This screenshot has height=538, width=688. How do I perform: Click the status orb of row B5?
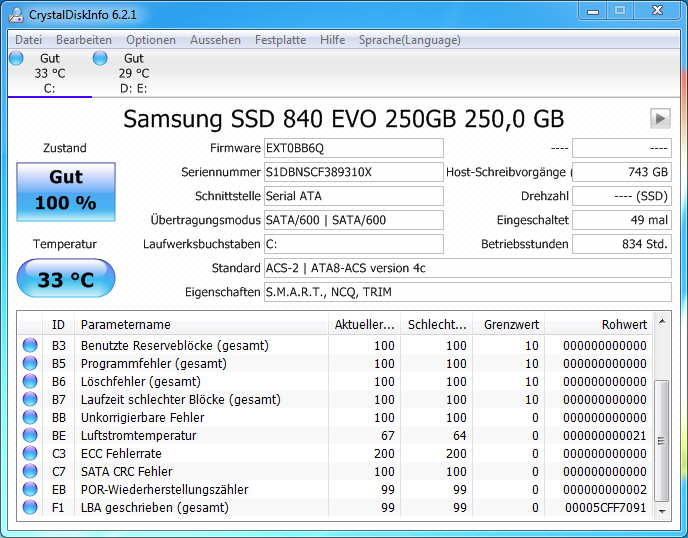pyautogui.click(x=30, y=363)
